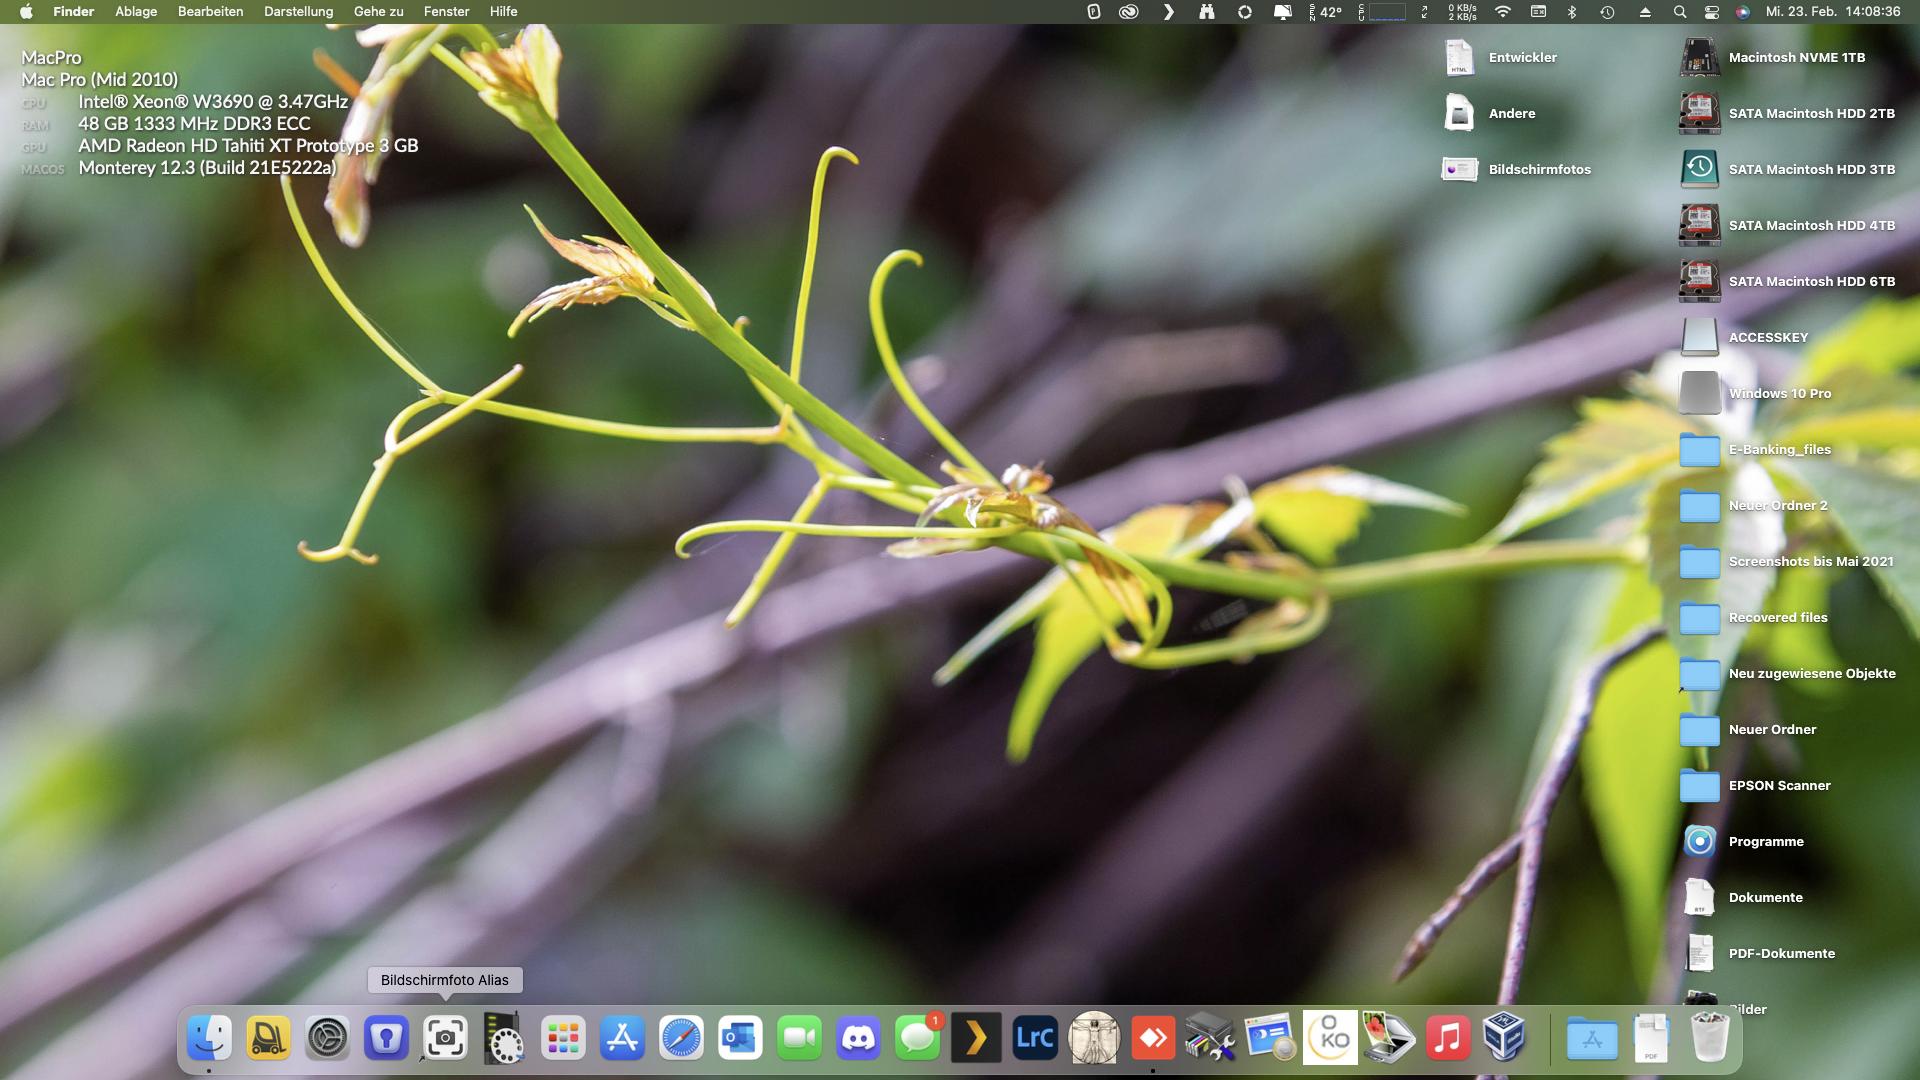This screenshot has height=1080, width=1920.
Task: Open the Plex app in Dock
Action: coord(976,1039)
